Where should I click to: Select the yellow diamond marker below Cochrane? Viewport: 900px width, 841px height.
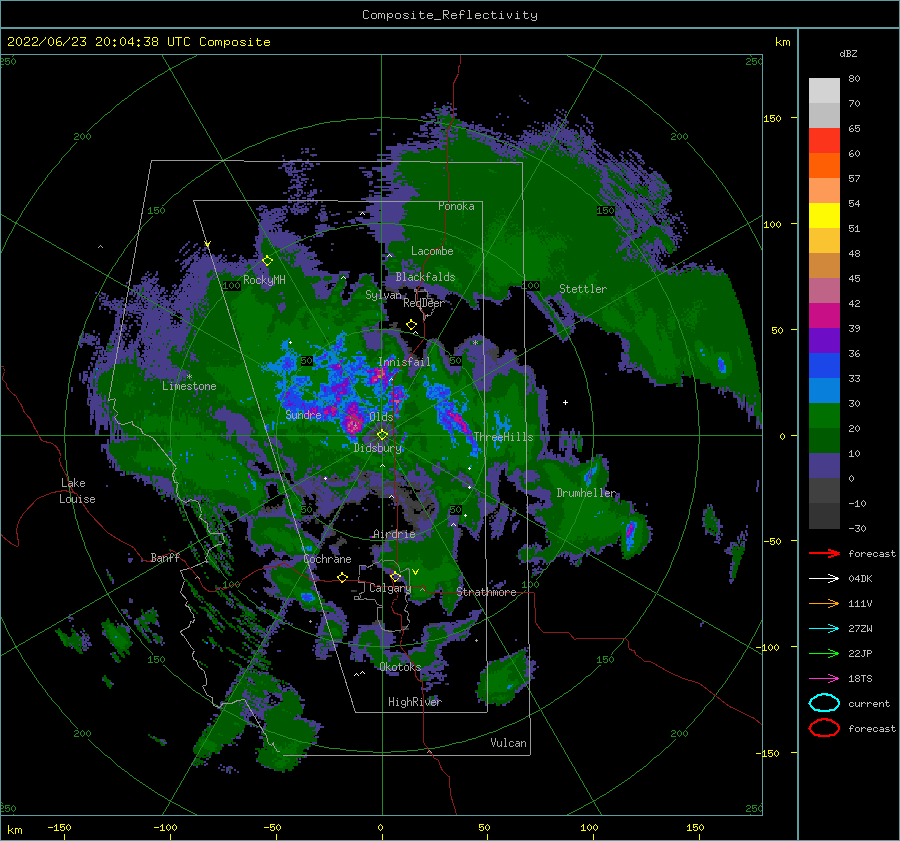[343, 577]
